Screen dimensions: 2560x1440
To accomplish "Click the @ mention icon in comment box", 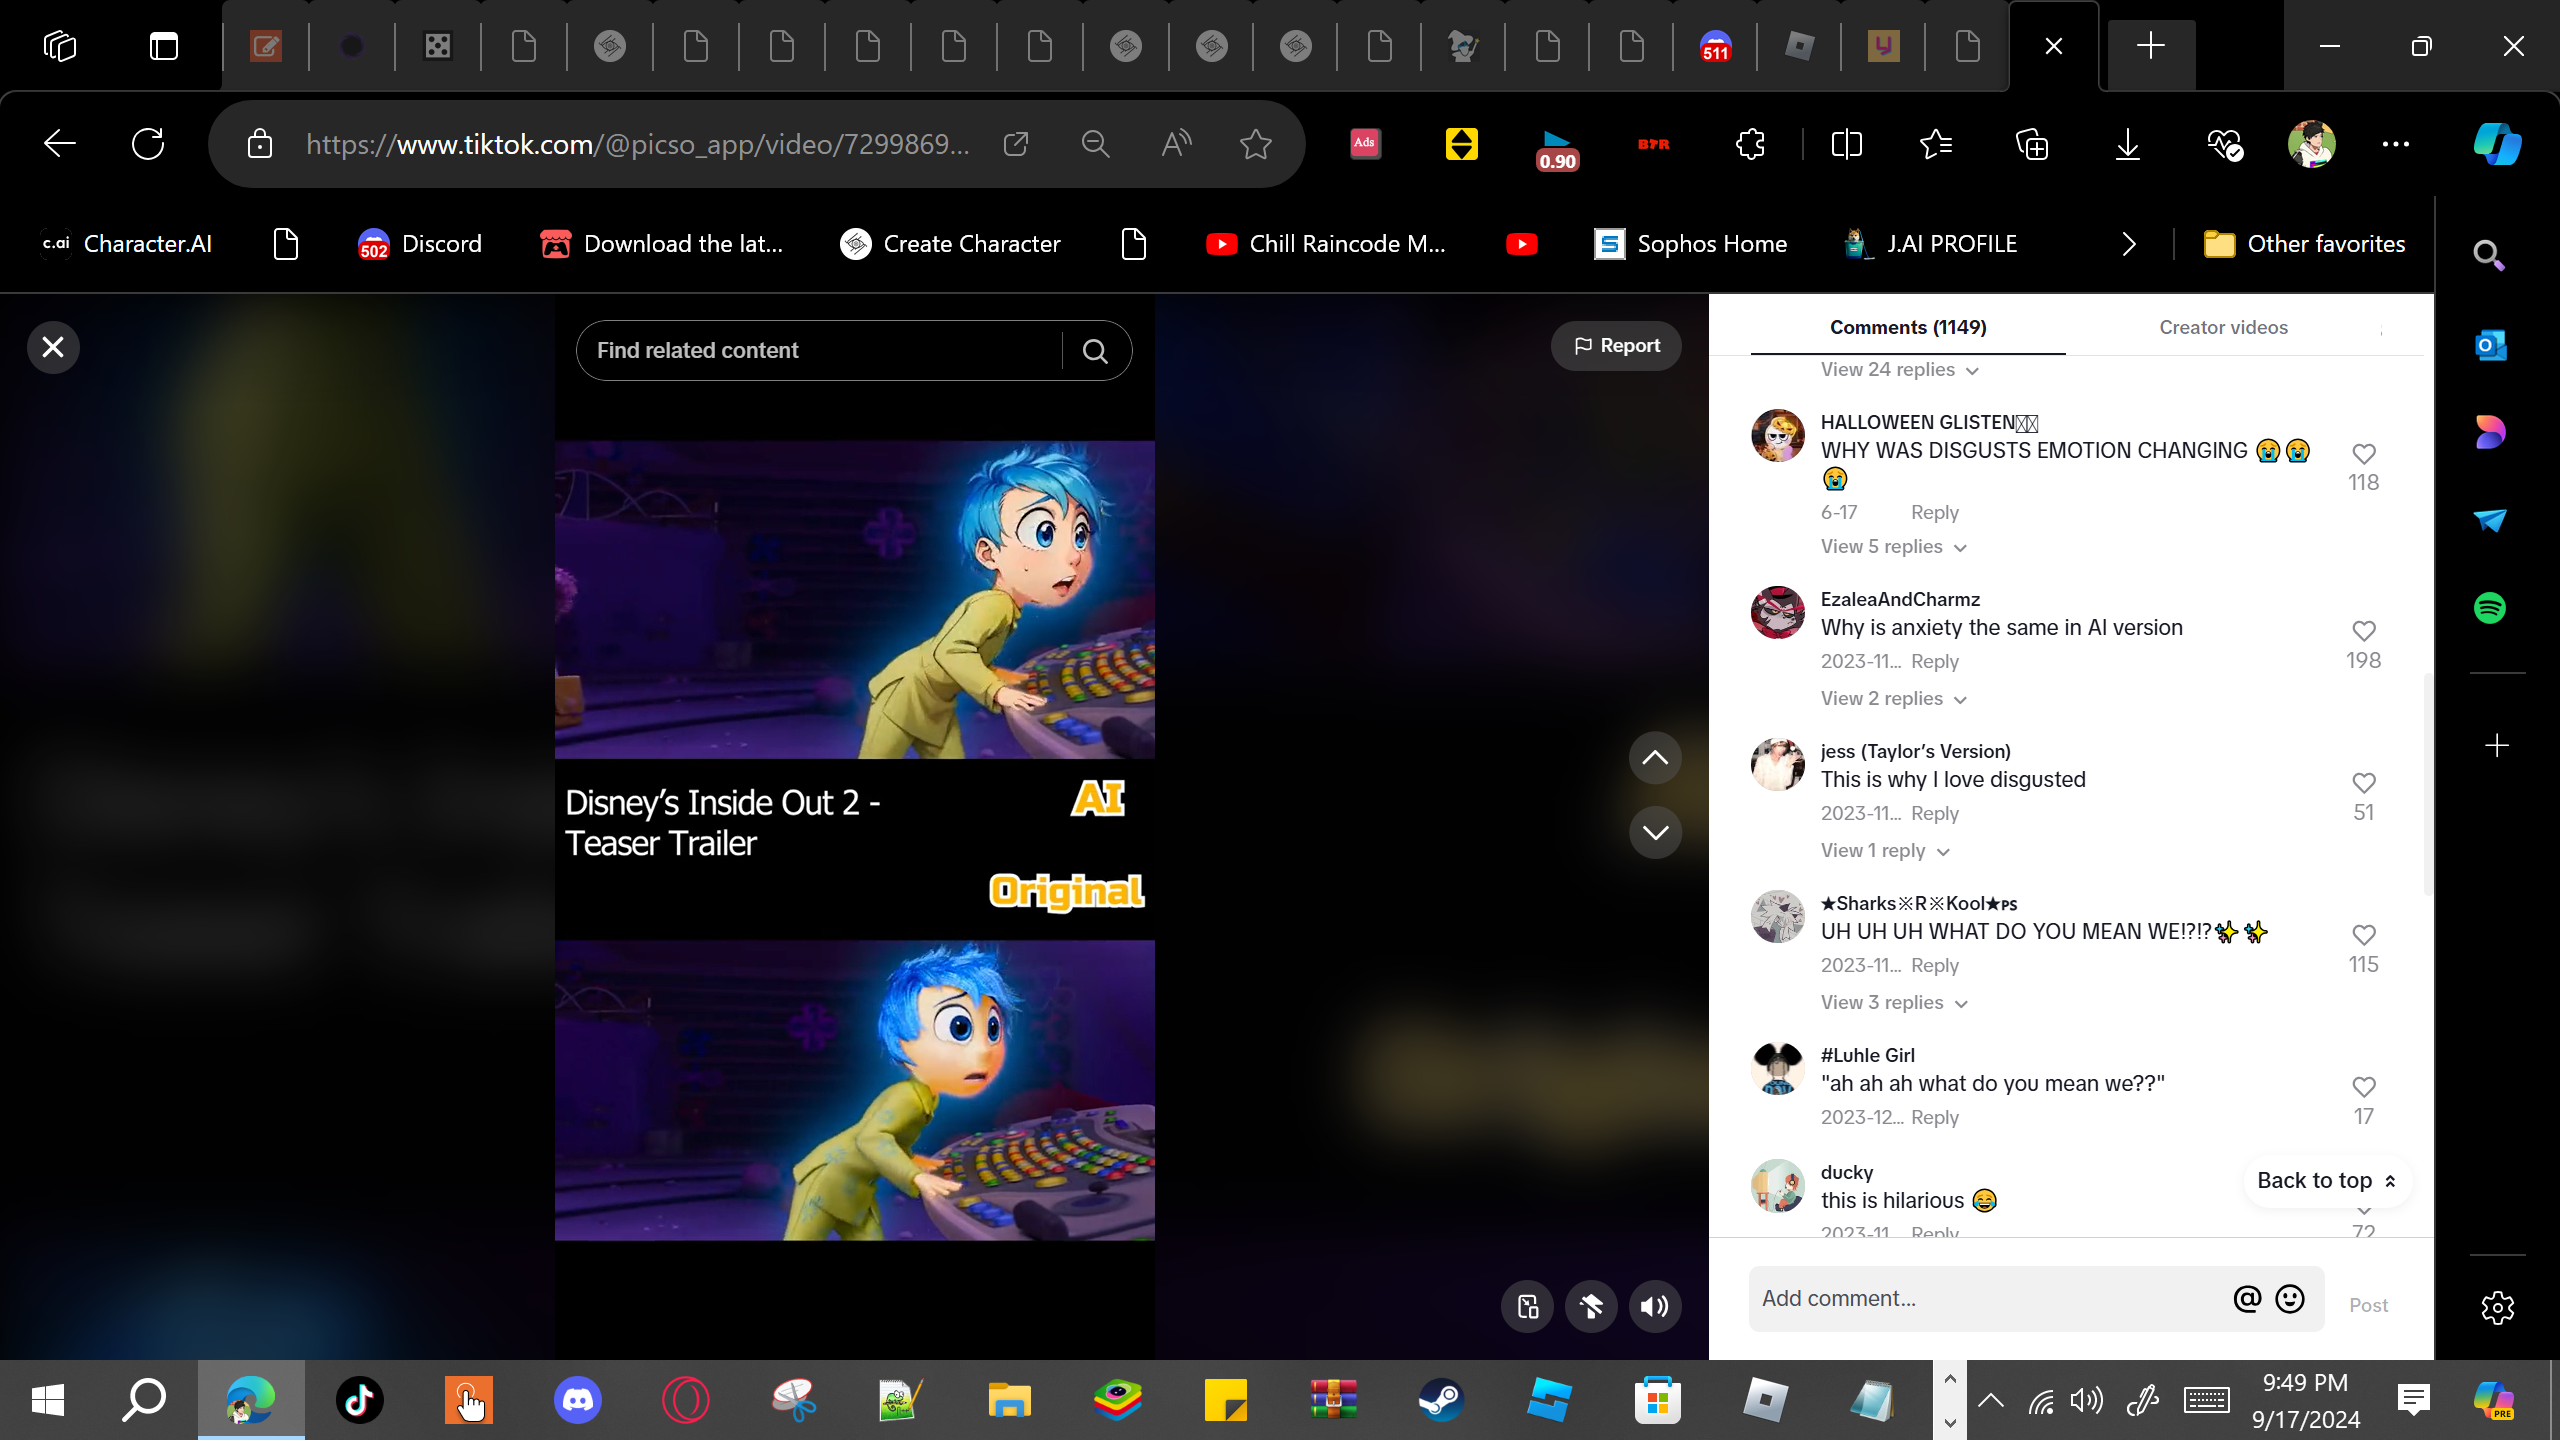I will coord(2247,1298).
